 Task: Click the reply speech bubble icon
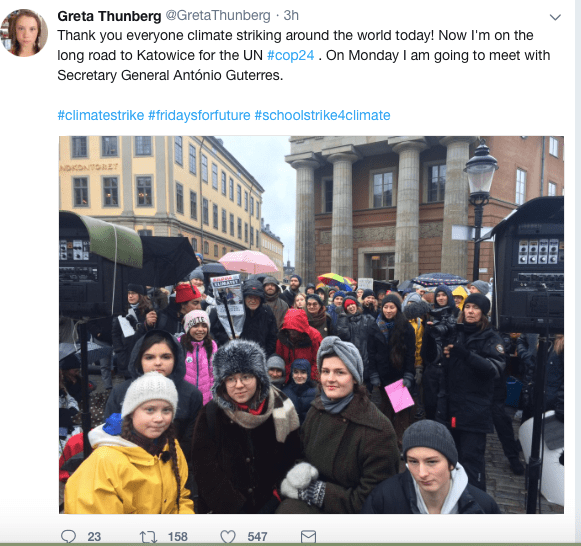(x=68, y=536)
